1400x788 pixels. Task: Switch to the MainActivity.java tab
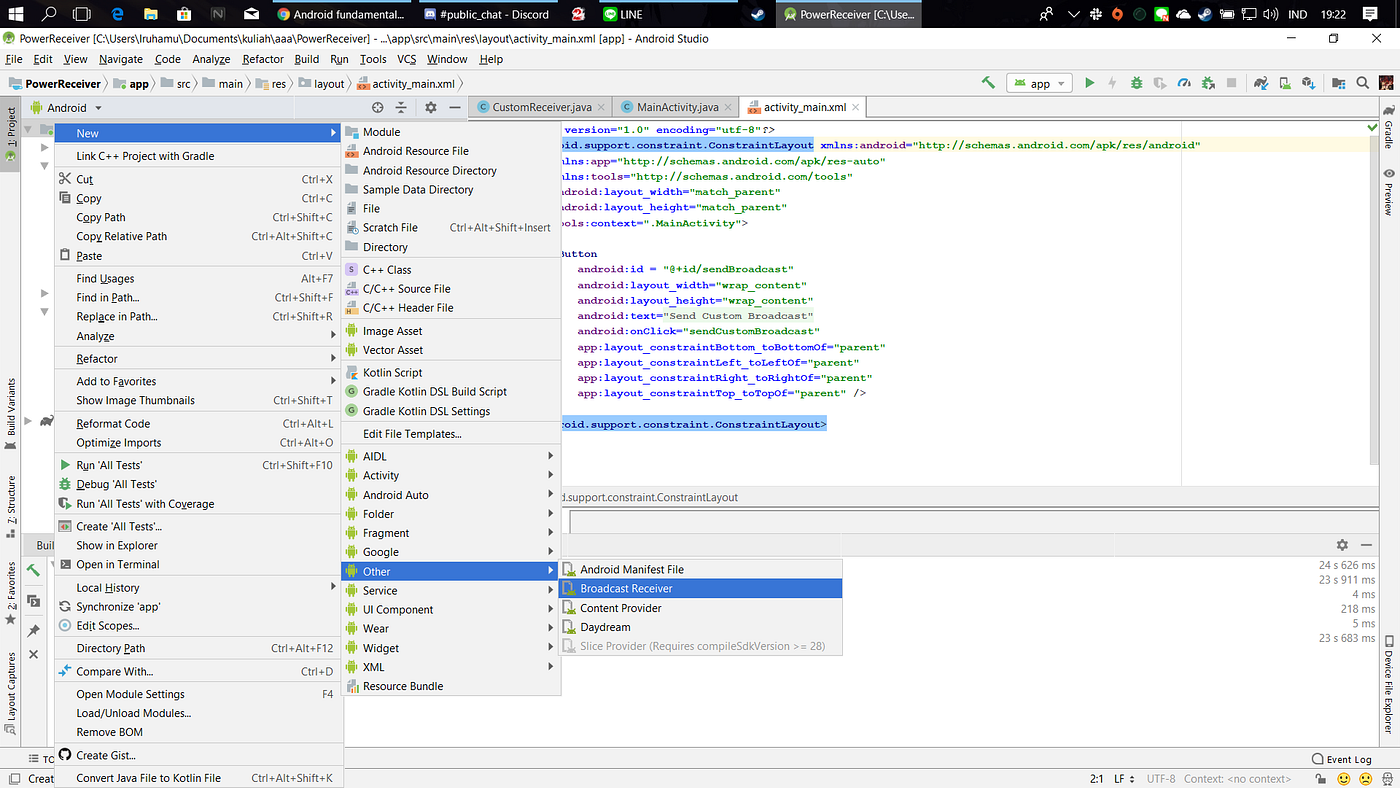(676, 107)
